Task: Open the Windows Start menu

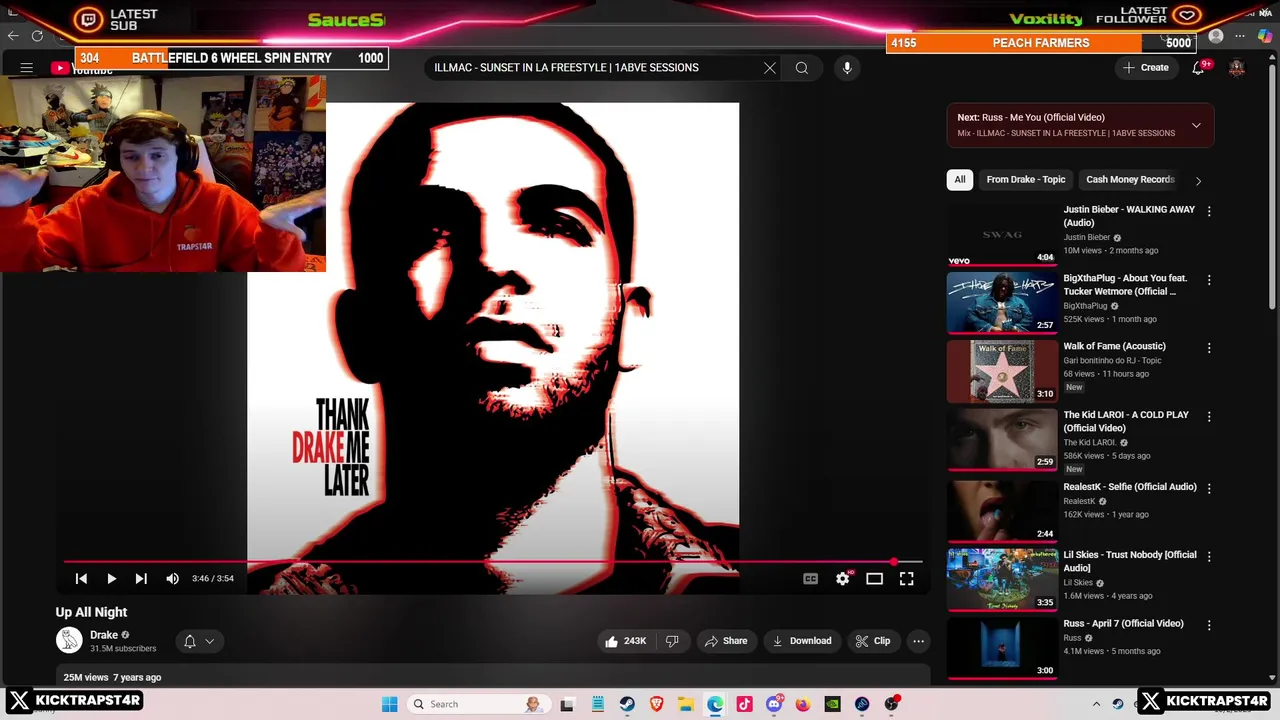Action: click(390, 704)
